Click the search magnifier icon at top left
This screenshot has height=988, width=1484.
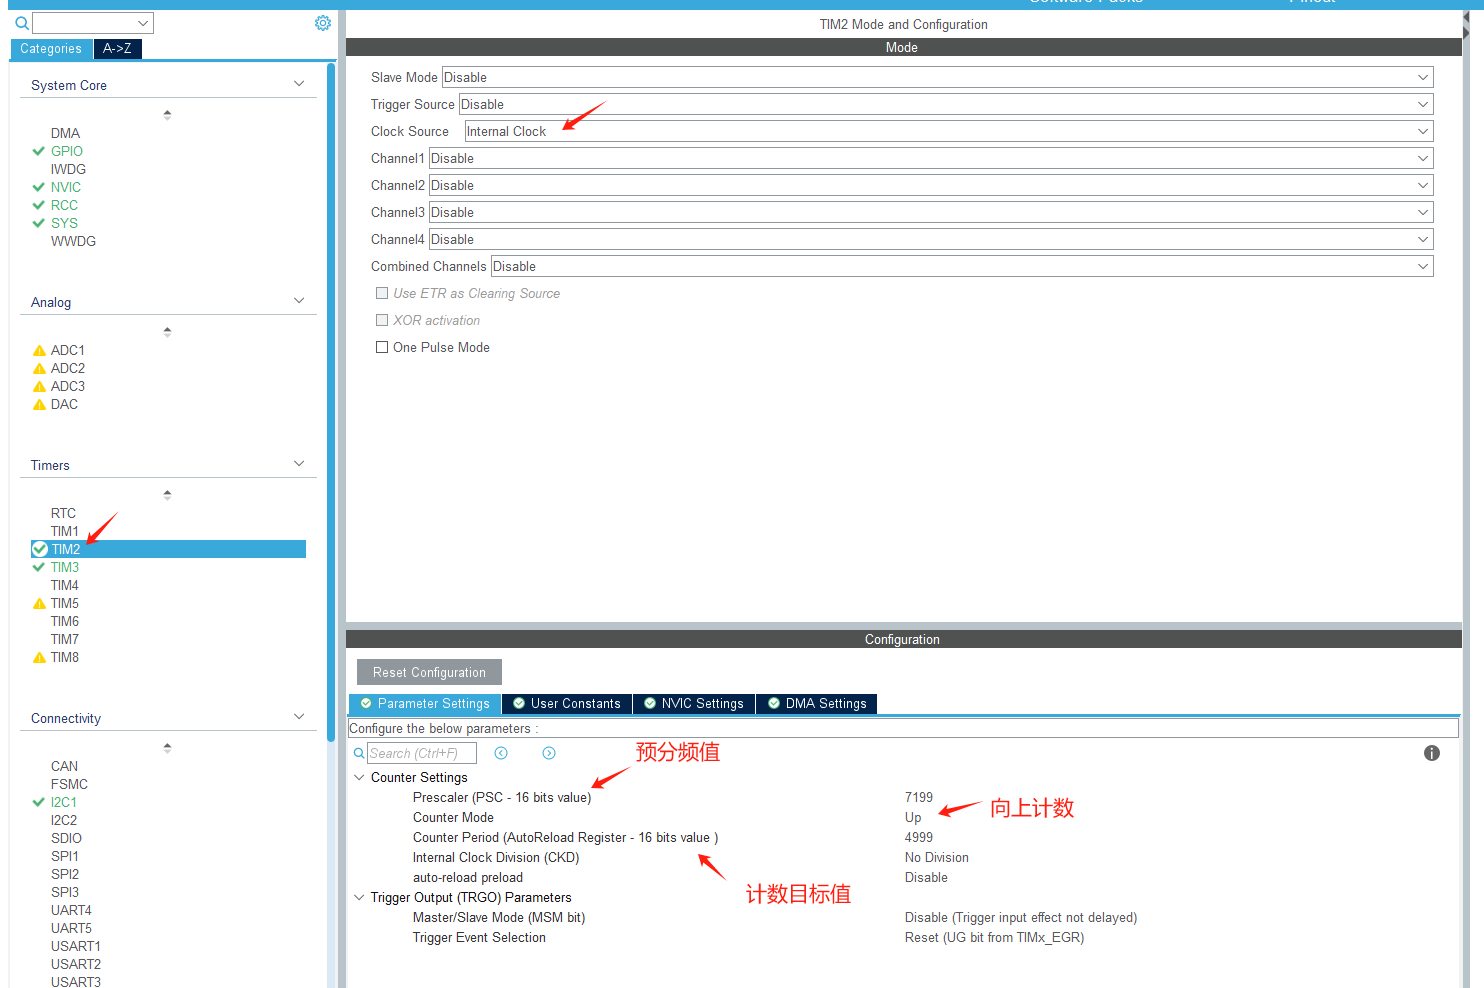[x=22, y=23]
